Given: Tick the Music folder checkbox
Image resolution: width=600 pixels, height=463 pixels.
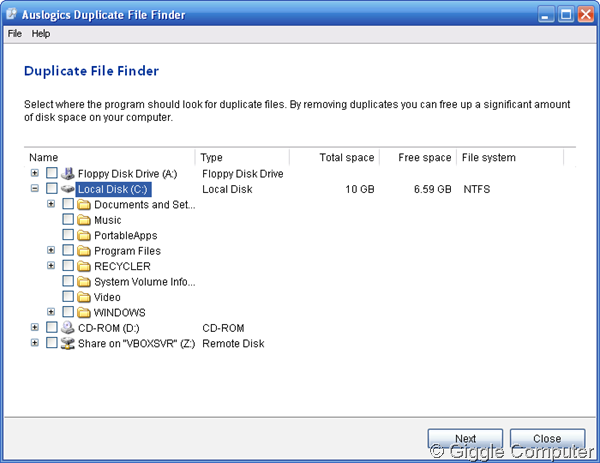Looking at the screenshot, I should coord(68,219).
